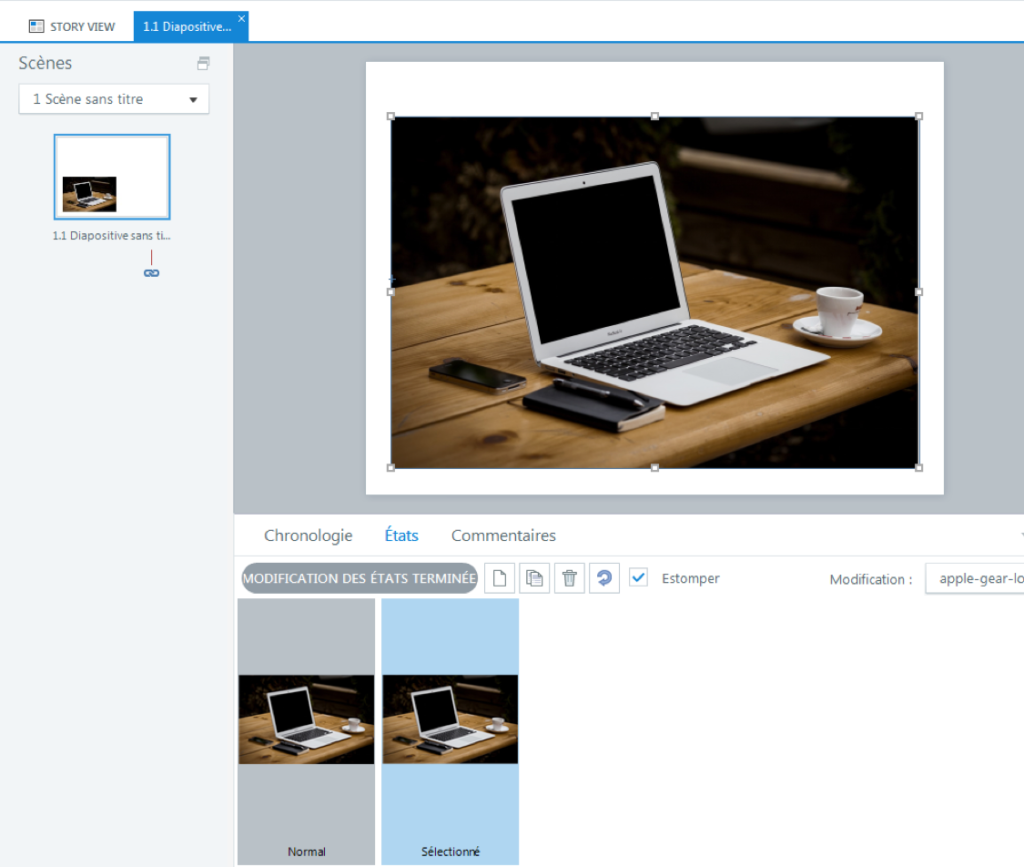
Task: Select the Normal state thumbnail
Action: (x=306, y=720)
